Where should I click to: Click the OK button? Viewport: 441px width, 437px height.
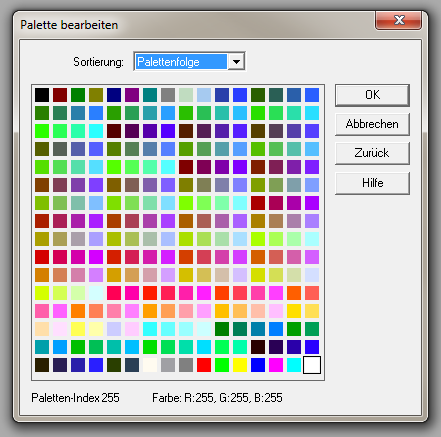click(x=372, y=95)
